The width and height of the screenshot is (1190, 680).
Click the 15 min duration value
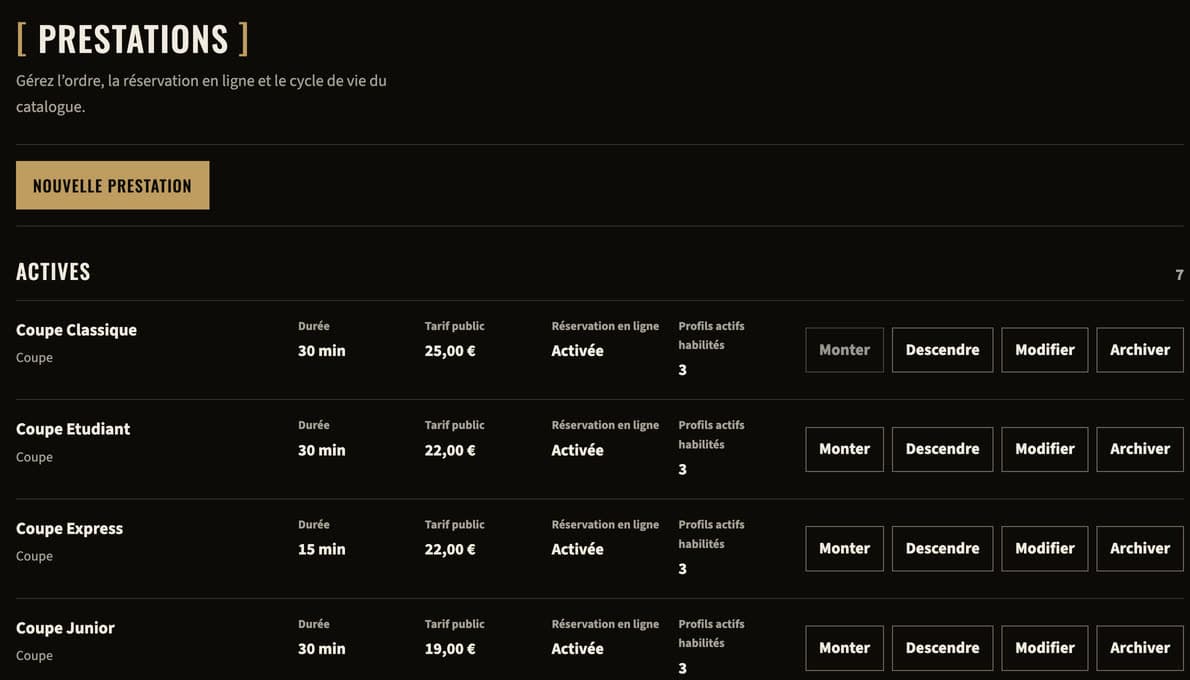point(322,549)
